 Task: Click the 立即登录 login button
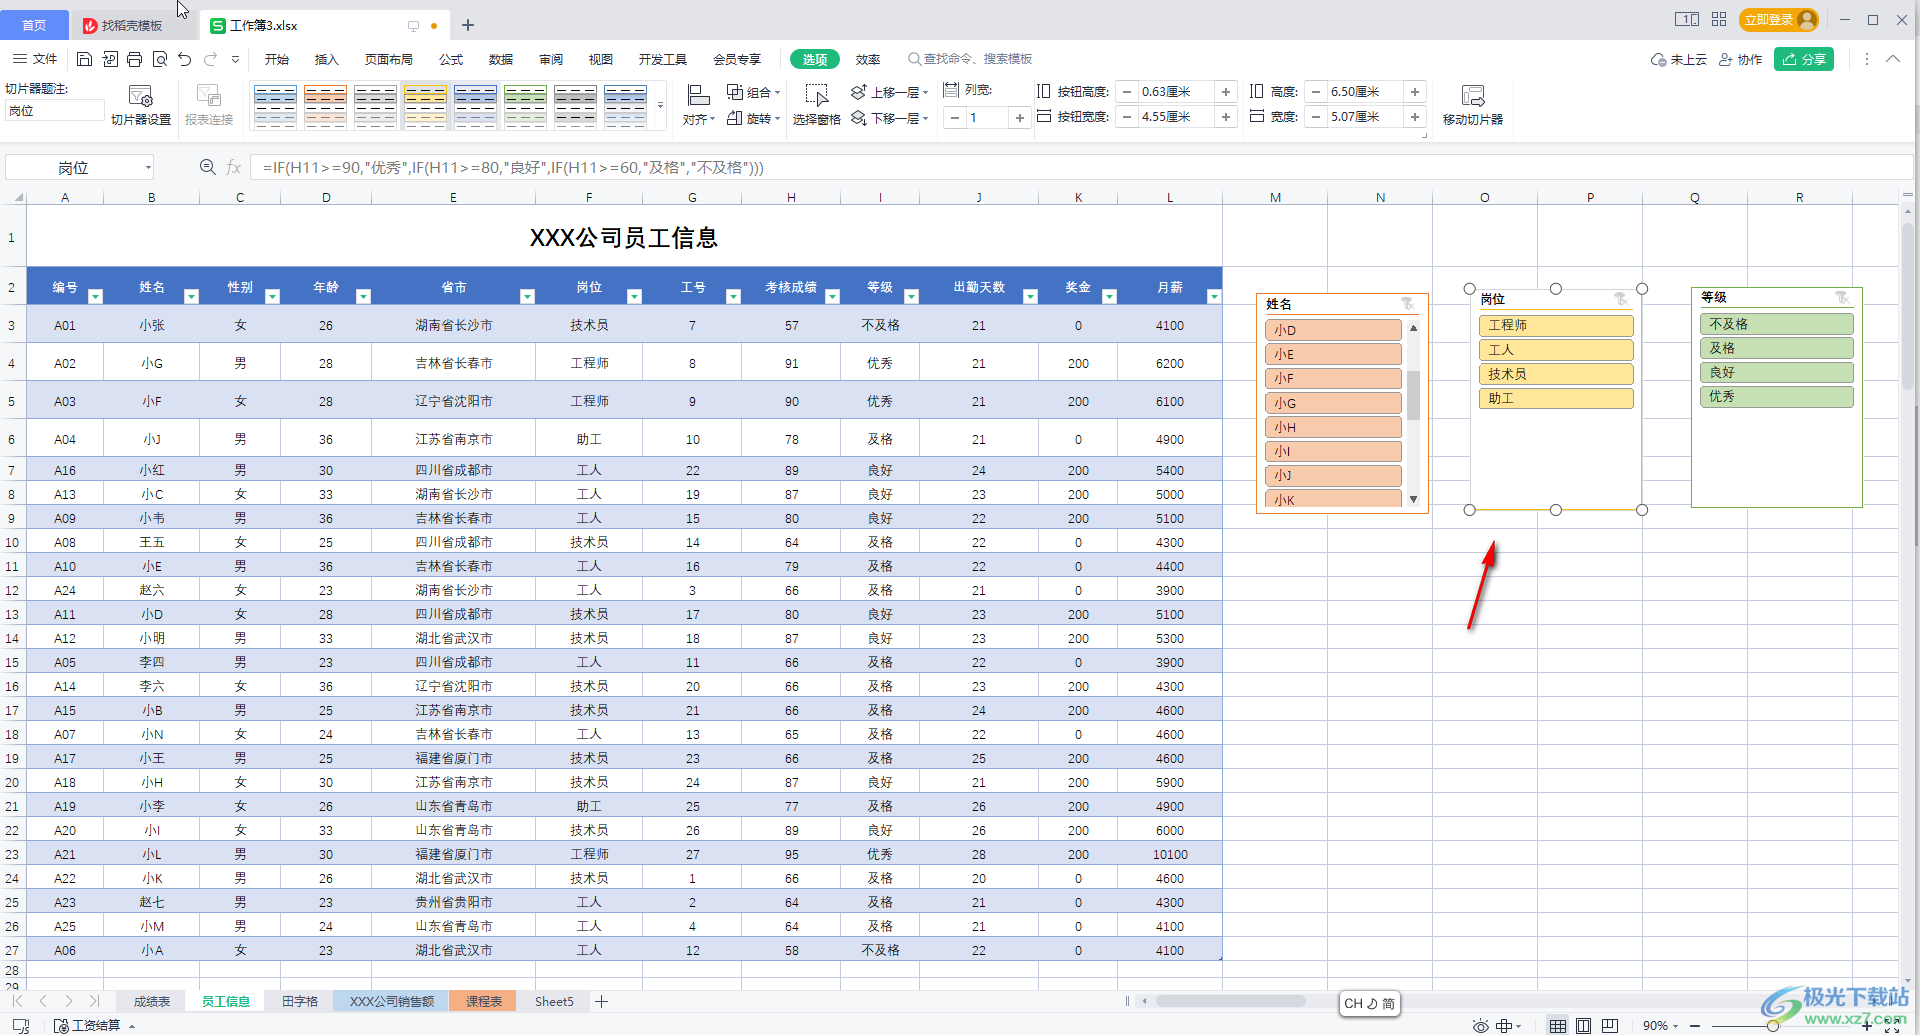click(1779, 19)
